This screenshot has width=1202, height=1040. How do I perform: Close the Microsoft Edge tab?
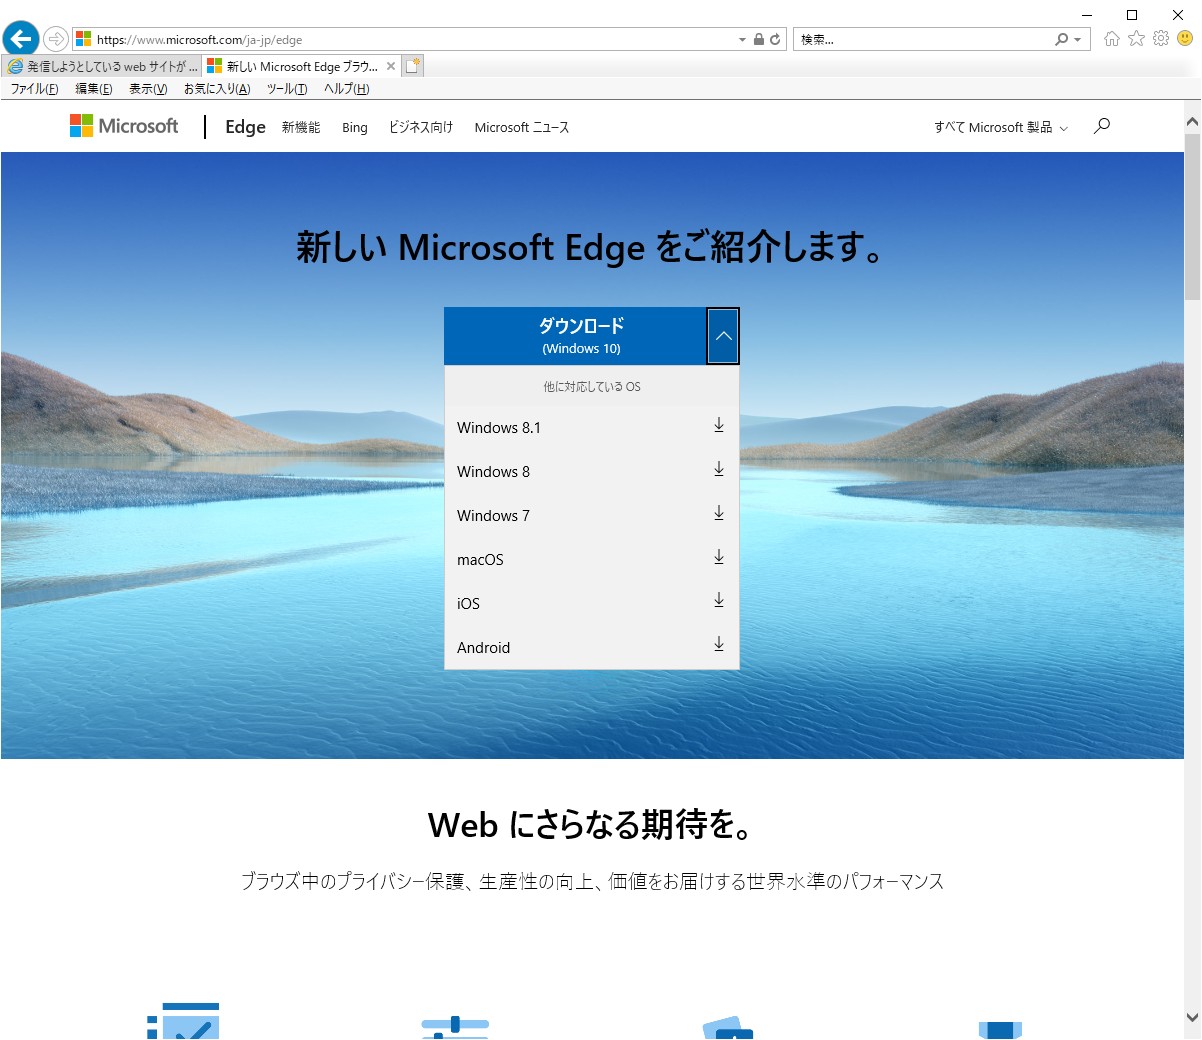[391, 67]
